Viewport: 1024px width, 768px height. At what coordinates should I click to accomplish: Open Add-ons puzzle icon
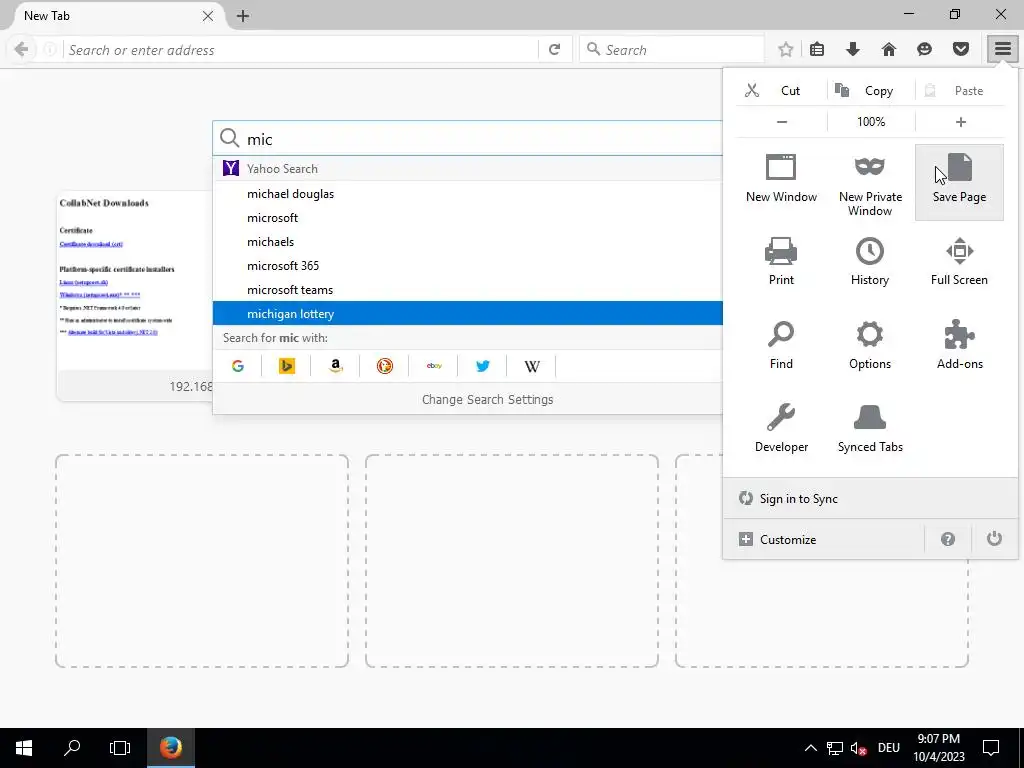[959, 345]
